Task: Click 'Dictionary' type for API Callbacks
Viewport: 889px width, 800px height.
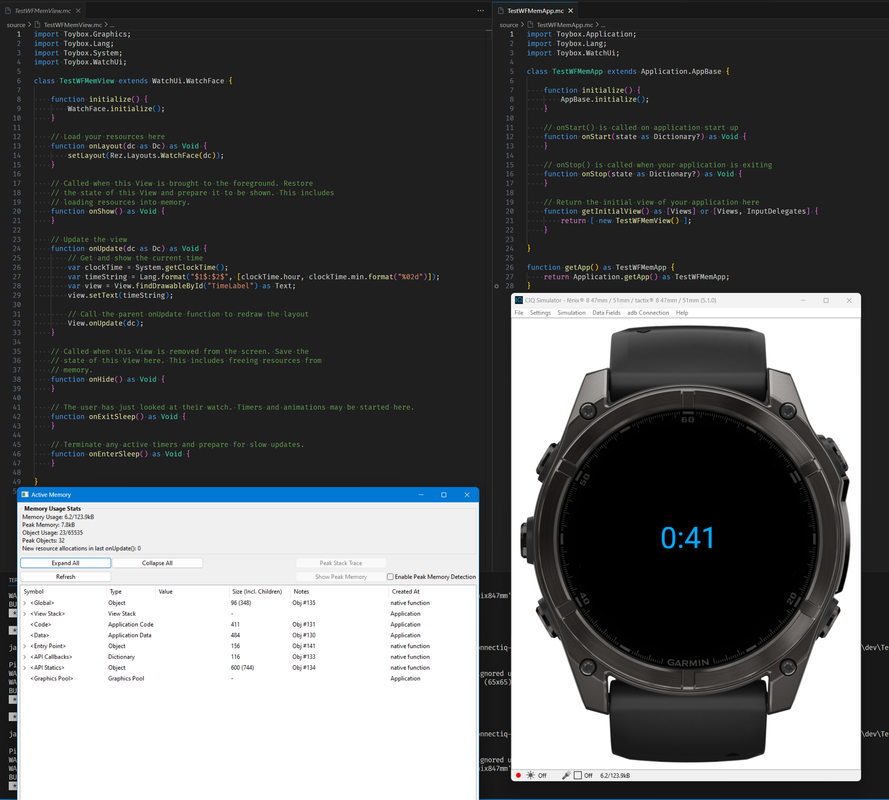Action: (121, 657)
